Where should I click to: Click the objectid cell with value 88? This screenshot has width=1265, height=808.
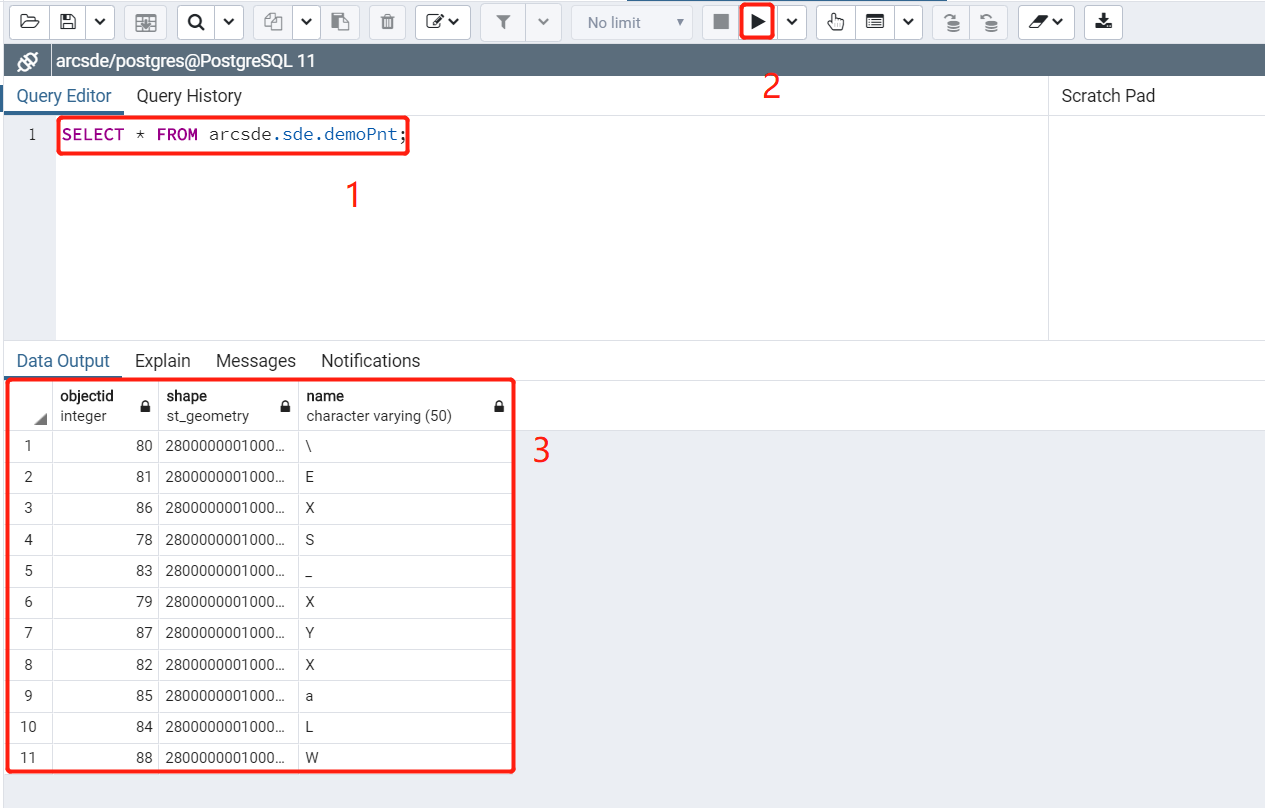tap(105, 758)
